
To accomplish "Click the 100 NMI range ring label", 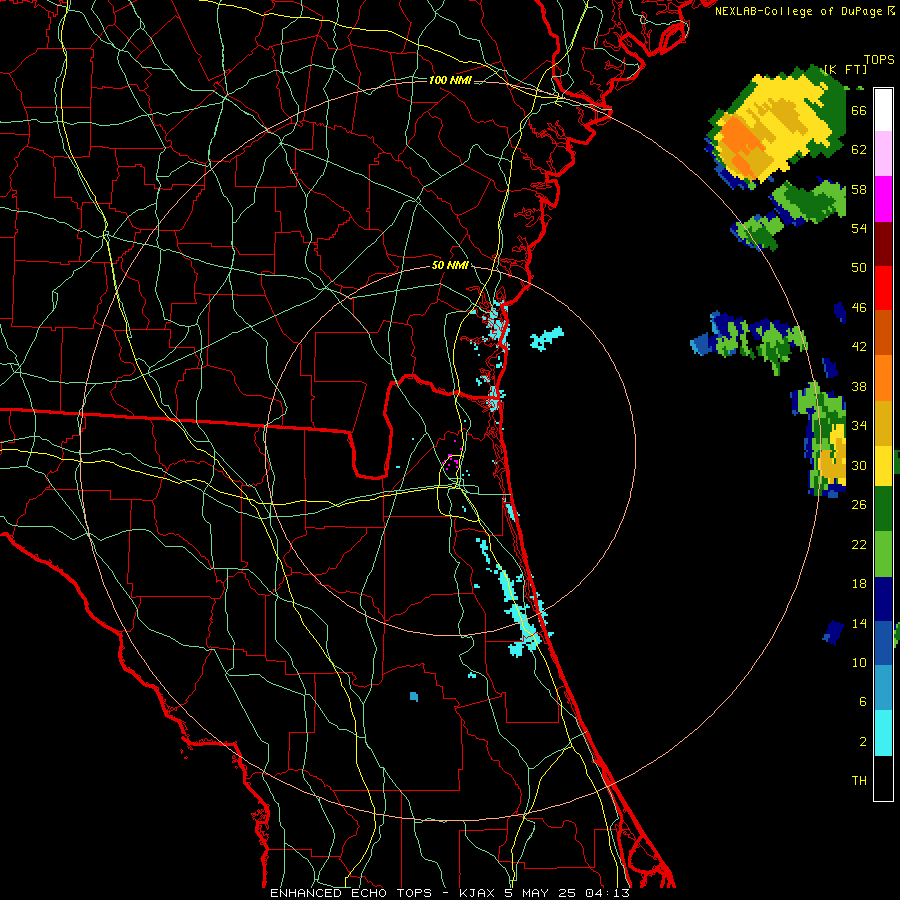I will [450, 80].
